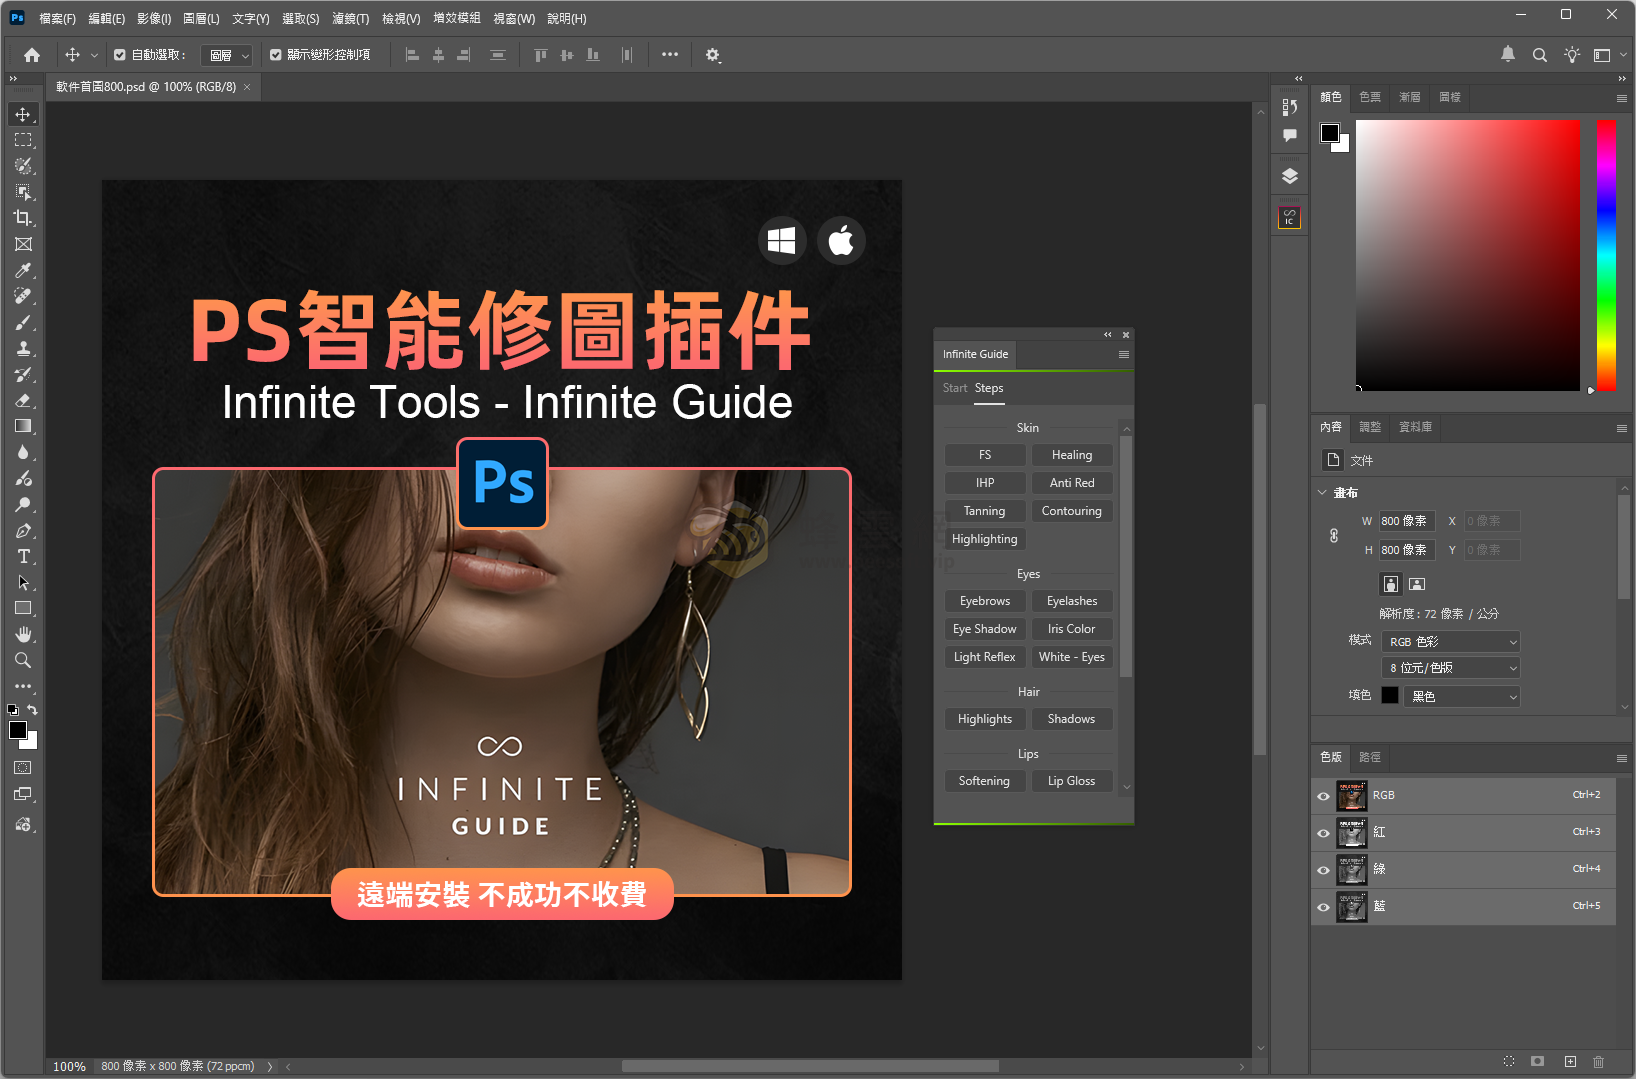Viewport: 1636px width, 1079px height.
Task: Select the Zoom tool
Action: pyautogui.click(x=23, y=660)
